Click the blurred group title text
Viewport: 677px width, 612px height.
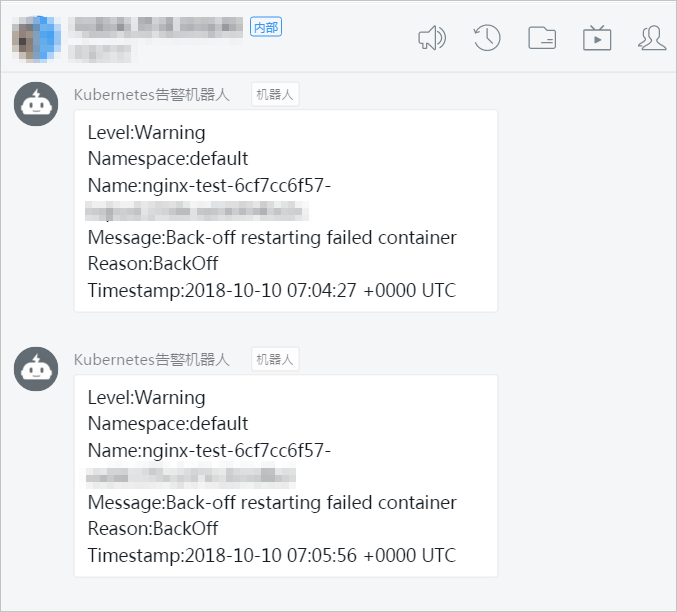click(157, 26)
